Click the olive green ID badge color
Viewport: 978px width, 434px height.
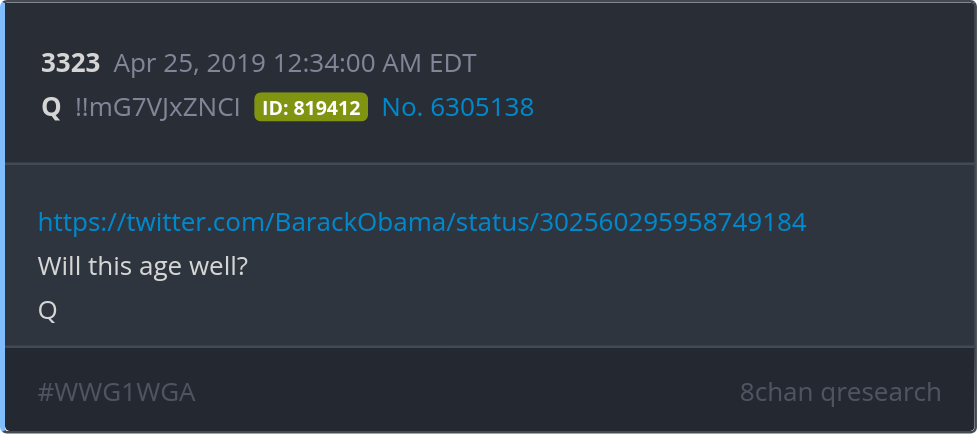tap(311, 107)
